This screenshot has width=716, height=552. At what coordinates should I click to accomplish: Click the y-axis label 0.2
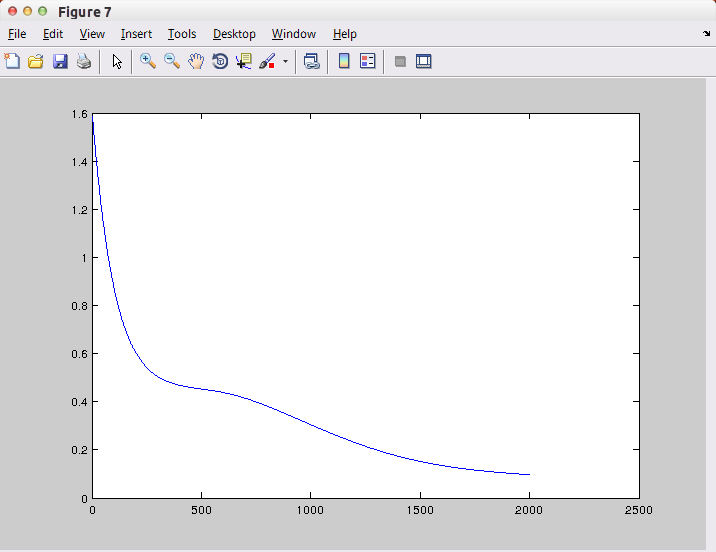[79, 450]
